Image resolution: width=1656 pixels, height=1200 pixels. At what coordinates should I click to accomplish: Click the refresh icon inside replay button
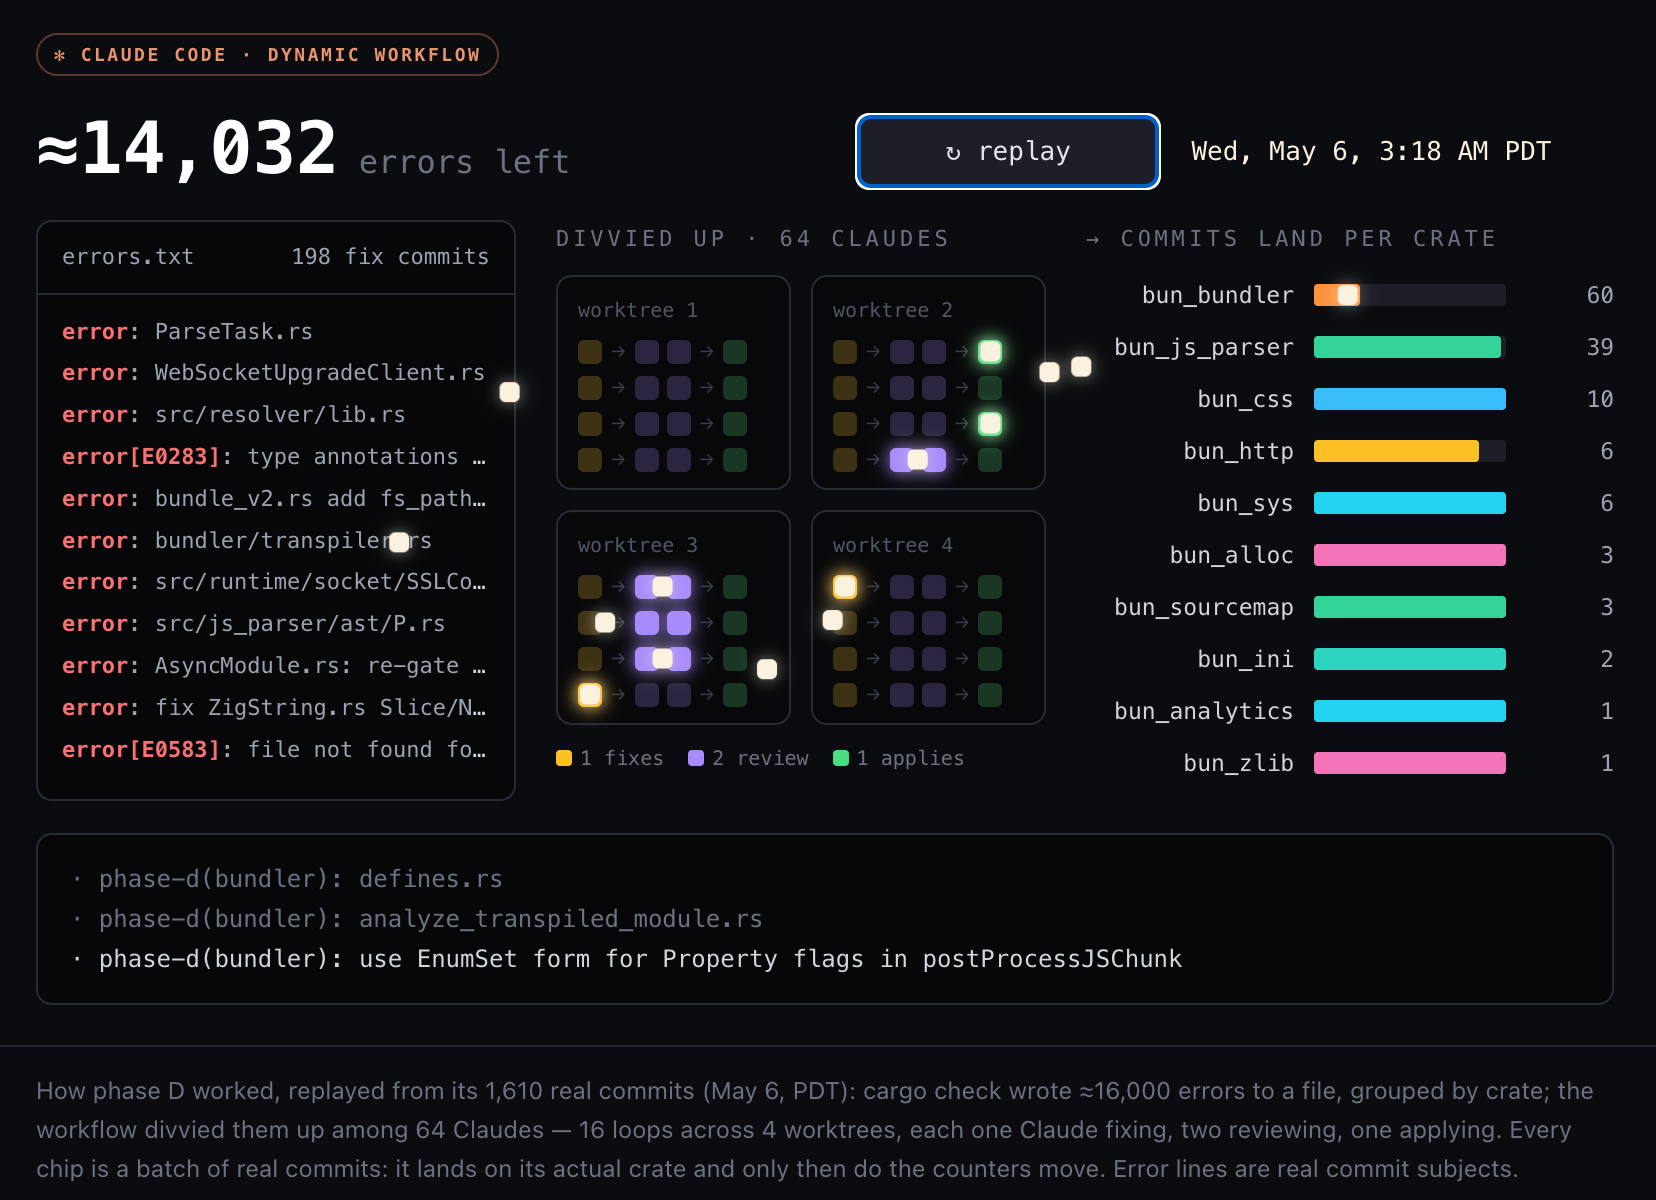click(x=953, y=152)
